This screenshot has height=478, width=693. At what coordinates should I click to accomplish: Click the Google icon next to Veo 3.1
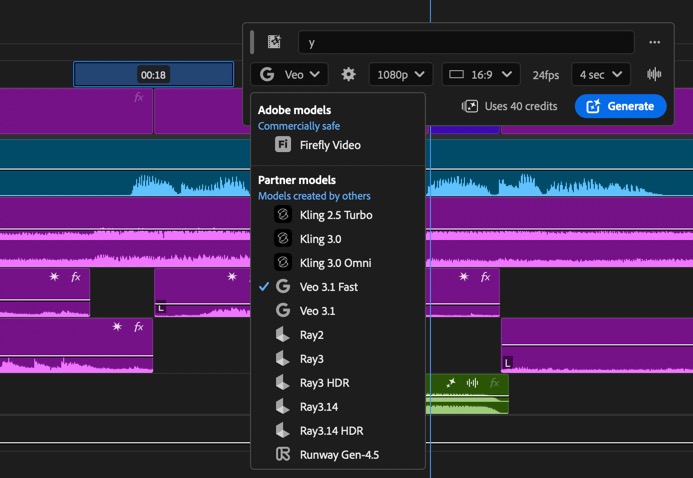point(283,311)
